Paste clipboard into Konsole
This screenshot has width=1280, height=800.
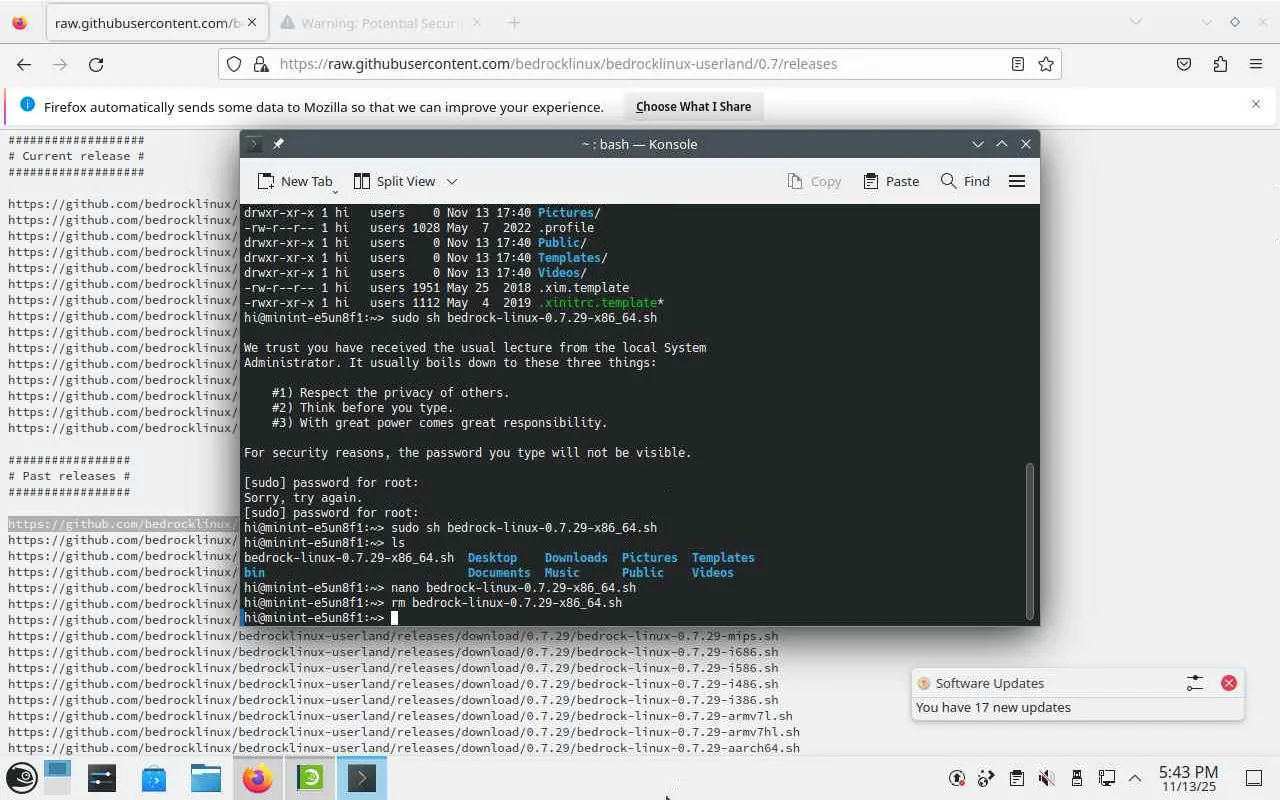point(891,181)
